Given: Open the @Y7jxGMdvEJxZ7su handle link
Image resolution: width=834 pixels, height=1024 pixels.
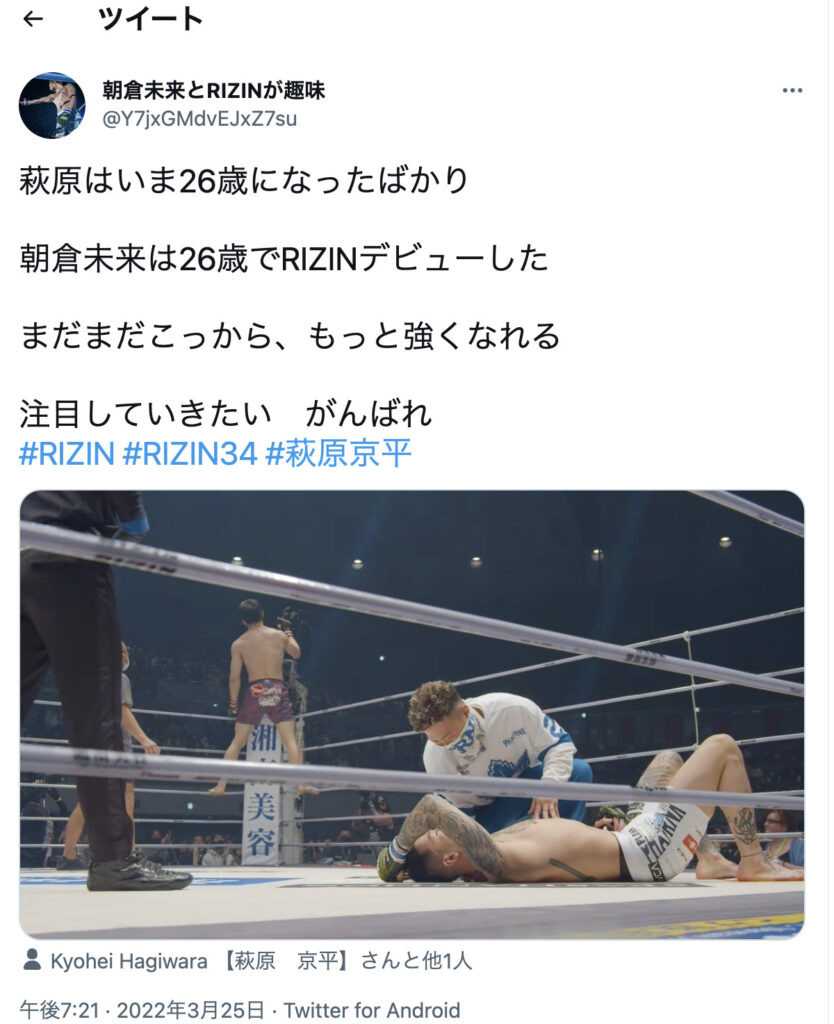Looking at the screenshot, I should point(200,119).
